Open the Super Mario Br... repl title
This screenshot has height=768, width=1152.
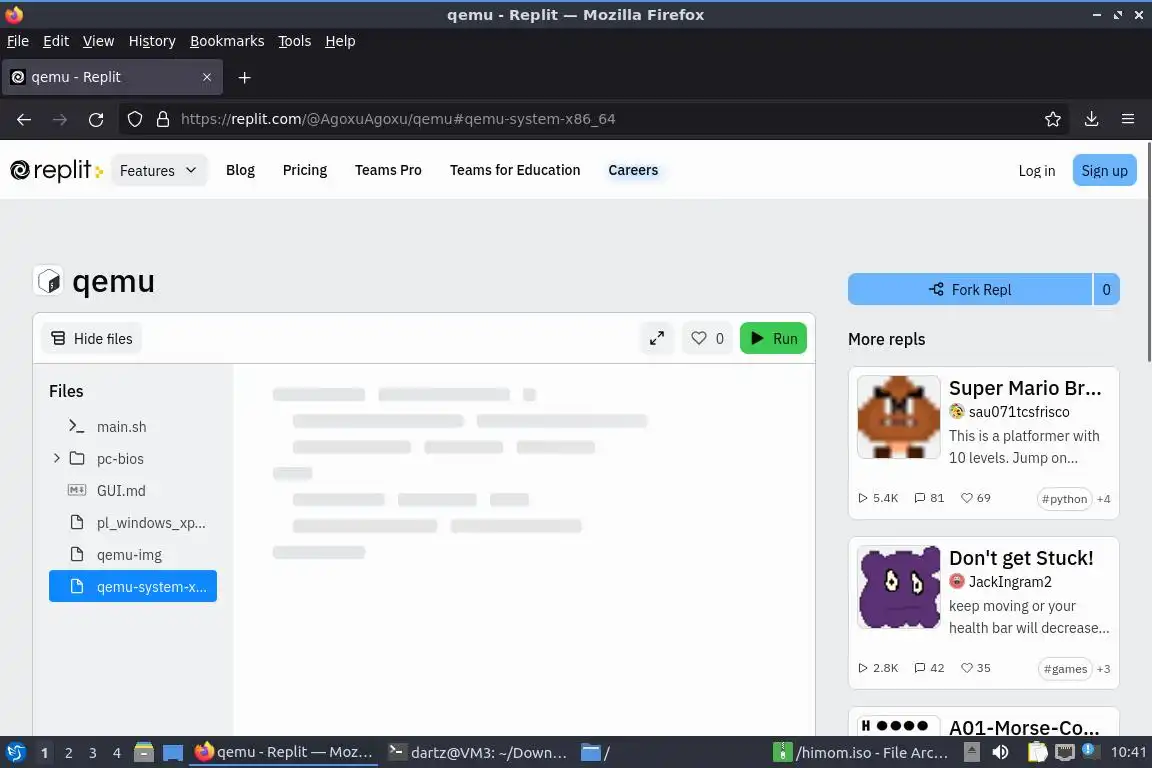point(1025,388)
